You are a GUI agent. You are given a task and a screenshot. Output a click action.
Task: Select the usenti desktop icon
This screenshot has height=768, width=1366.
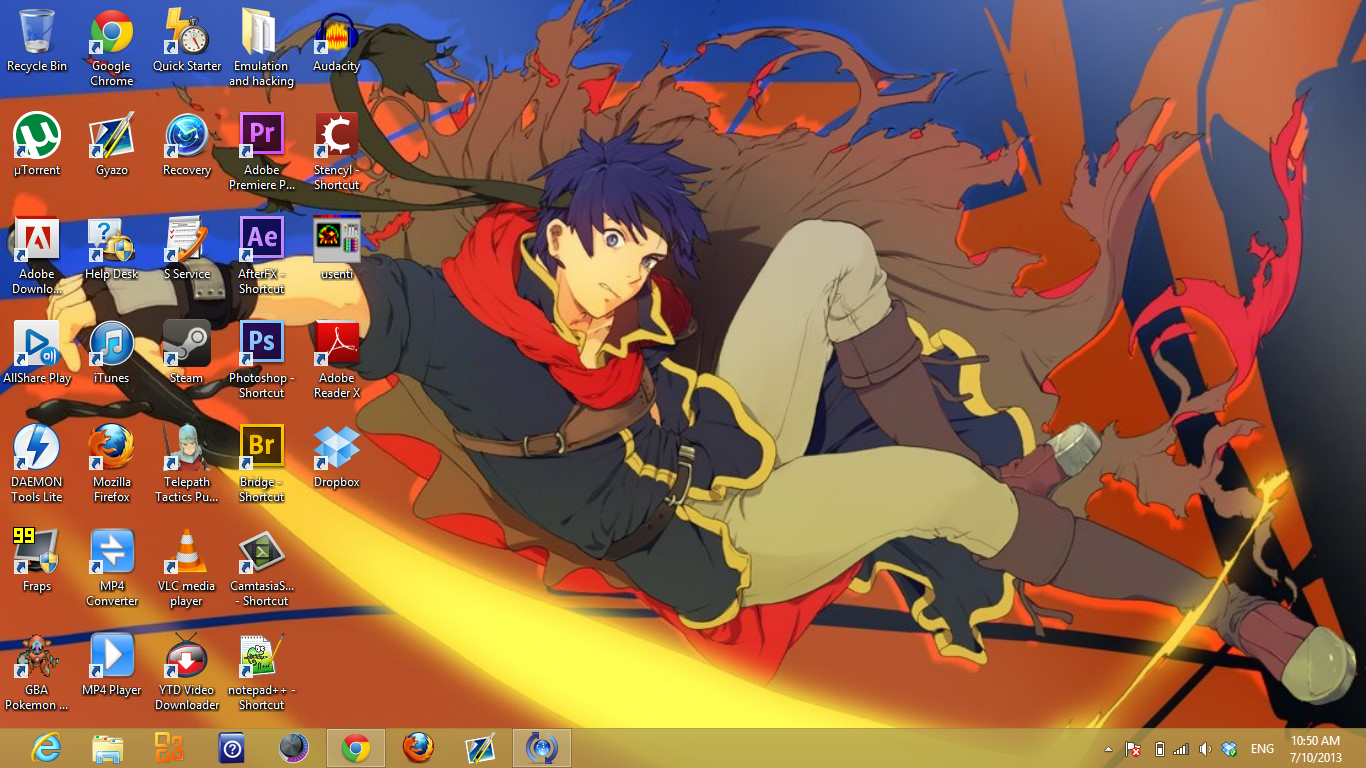pos(337,249)
